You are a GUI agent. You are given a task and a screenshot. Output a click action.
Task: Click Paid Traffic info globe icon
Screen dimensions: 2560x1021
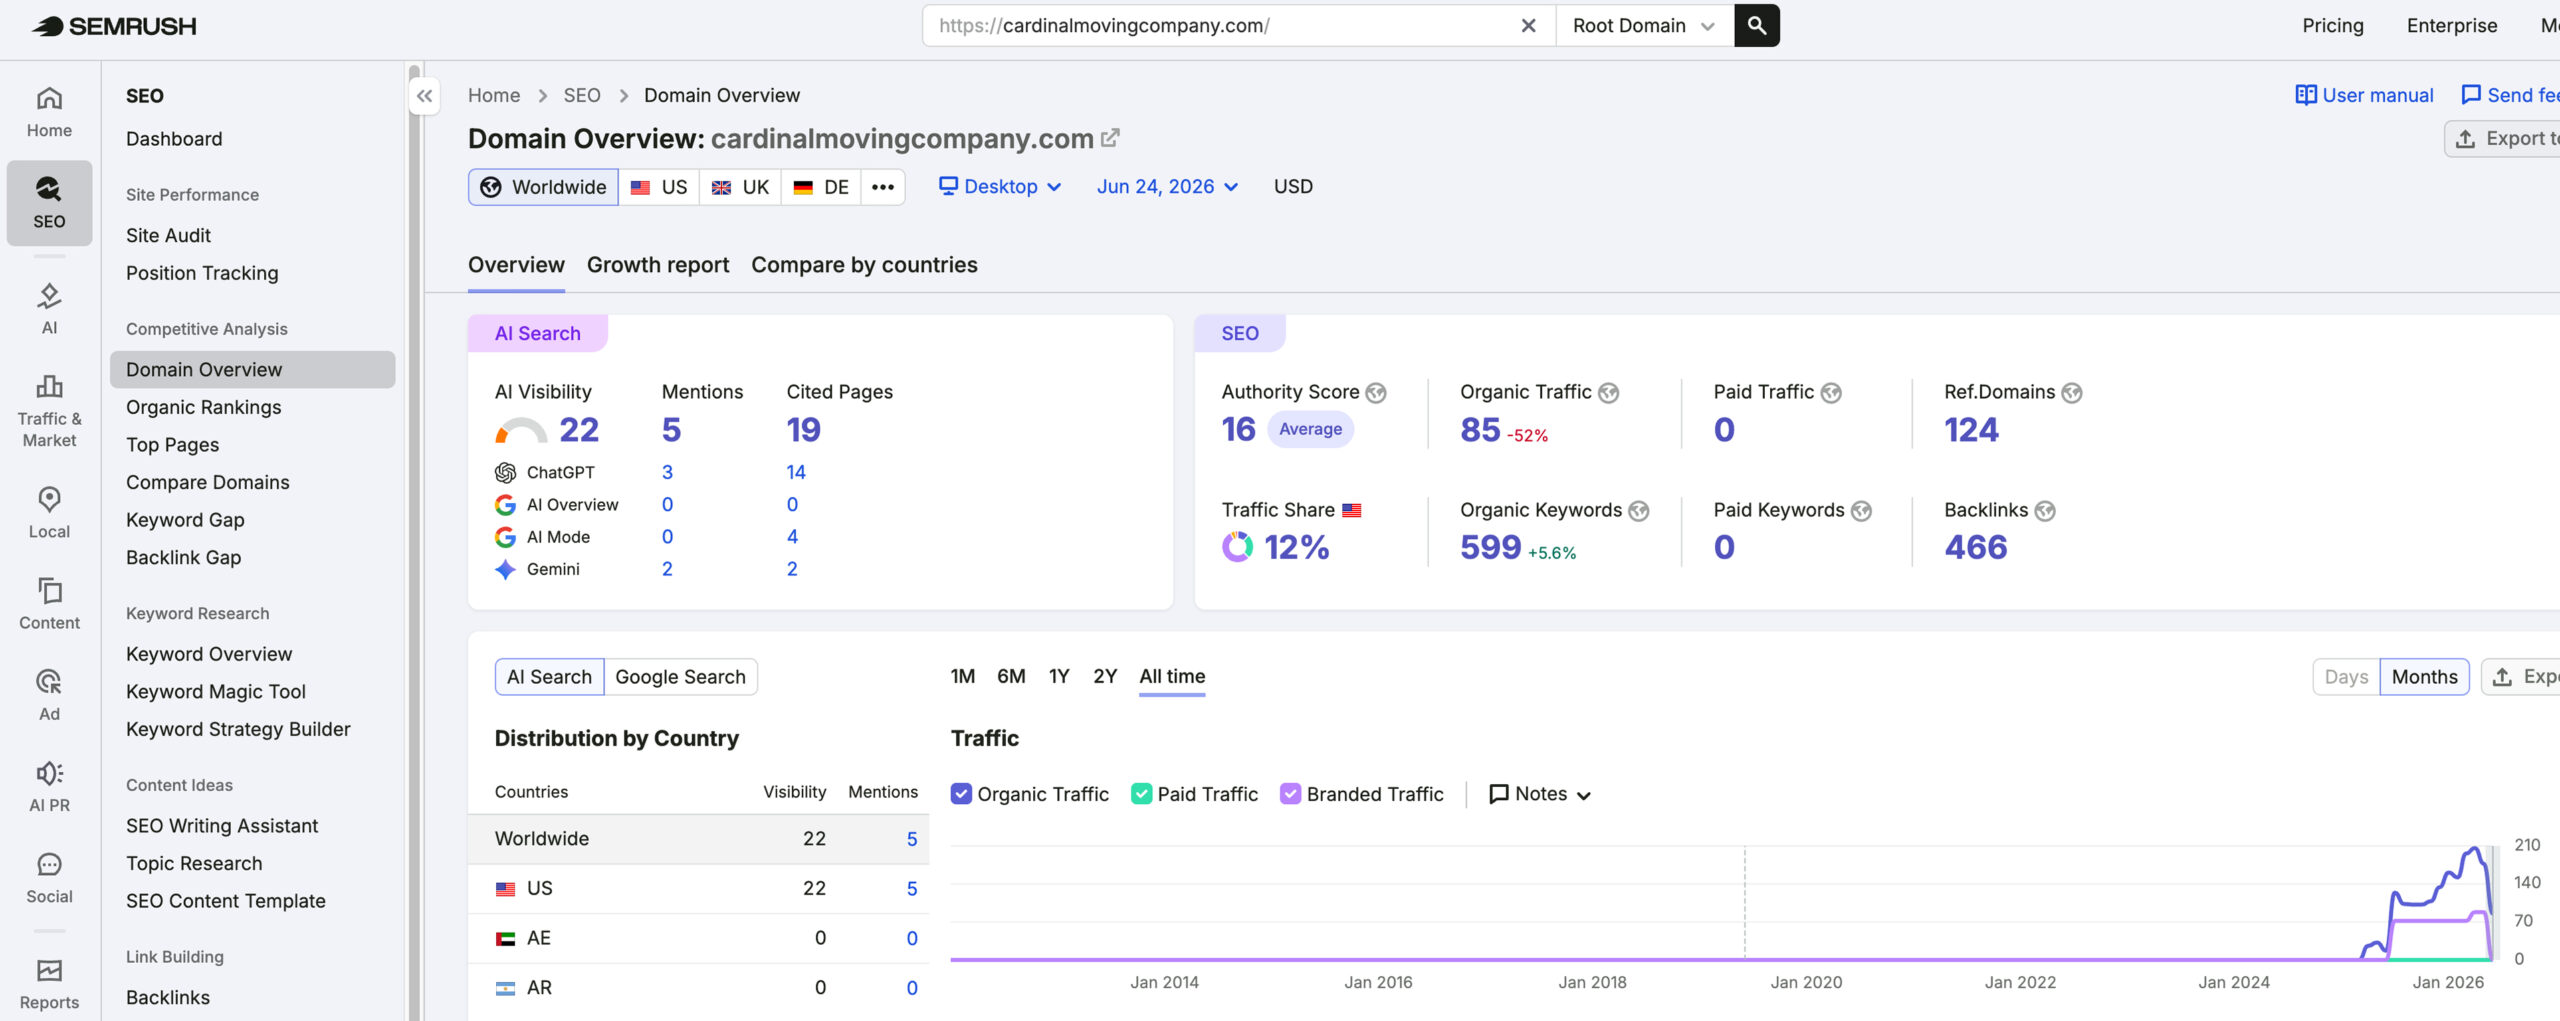[1831, 393]
